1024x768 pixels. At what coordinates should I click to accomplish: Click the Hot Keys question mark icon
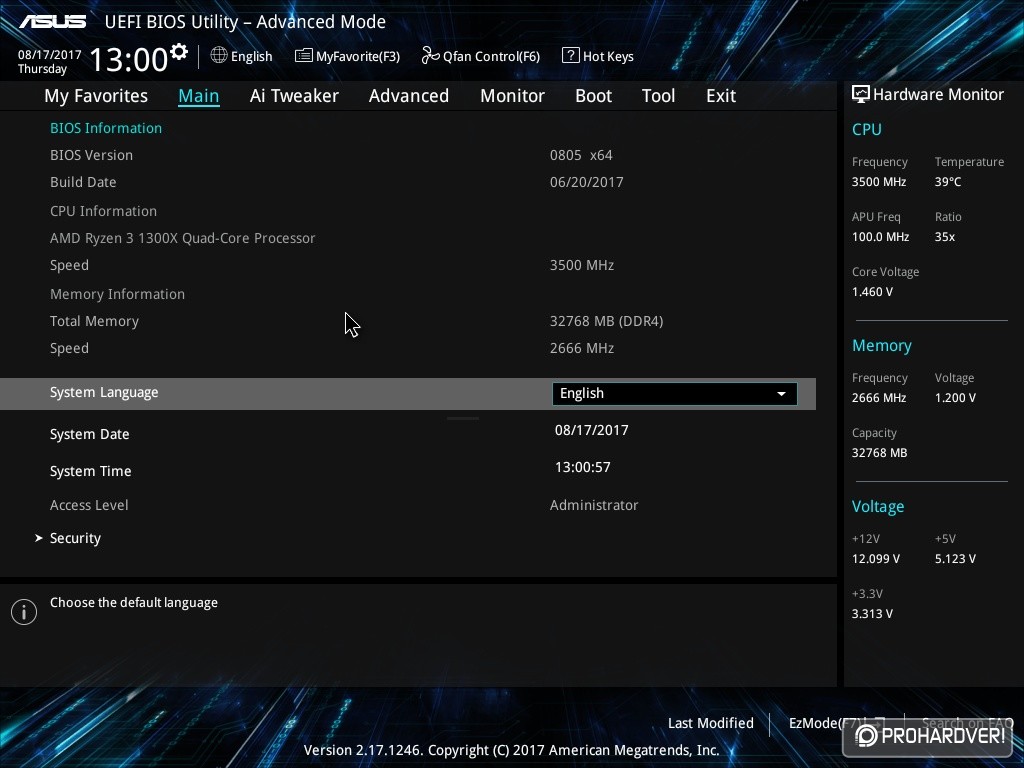(570, 56)
